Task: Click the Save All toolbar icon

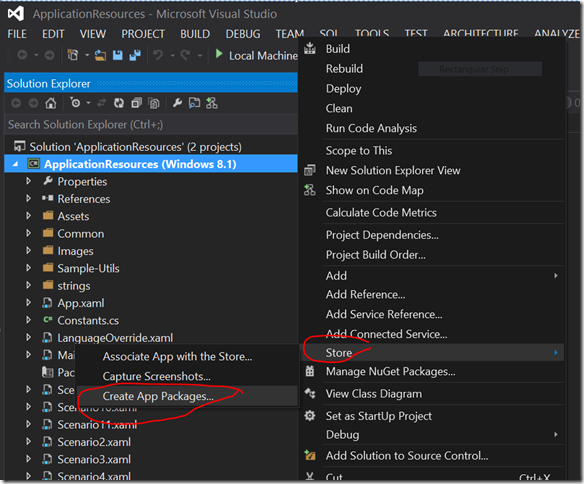Action: click(x=135, y=55)
